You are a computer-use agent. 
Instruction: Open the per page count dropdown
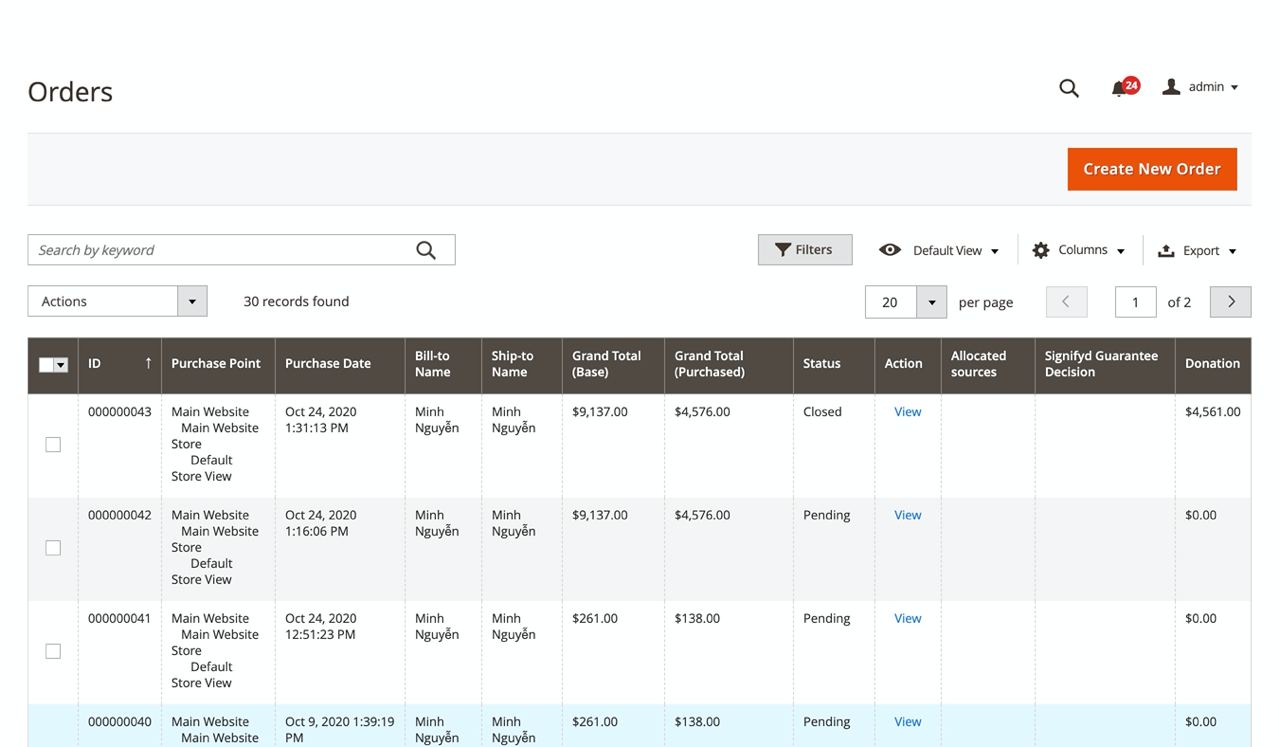click(931, 302)
